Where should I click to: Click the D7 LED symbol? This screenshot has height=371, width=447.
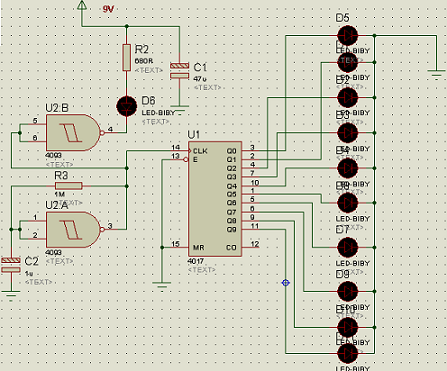click(x=348, y=247)
